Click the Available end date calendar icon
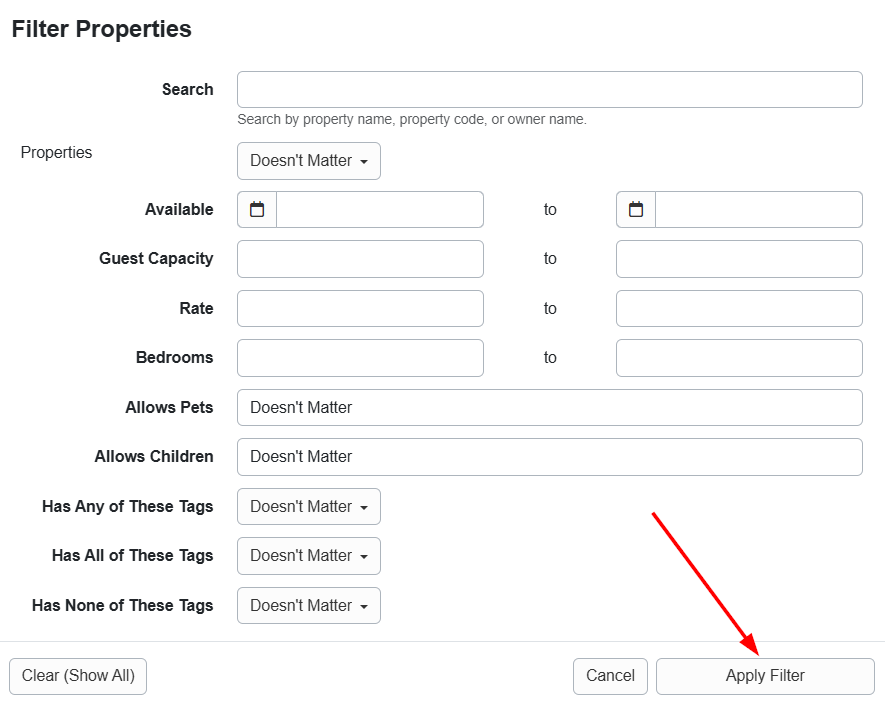 636,210
